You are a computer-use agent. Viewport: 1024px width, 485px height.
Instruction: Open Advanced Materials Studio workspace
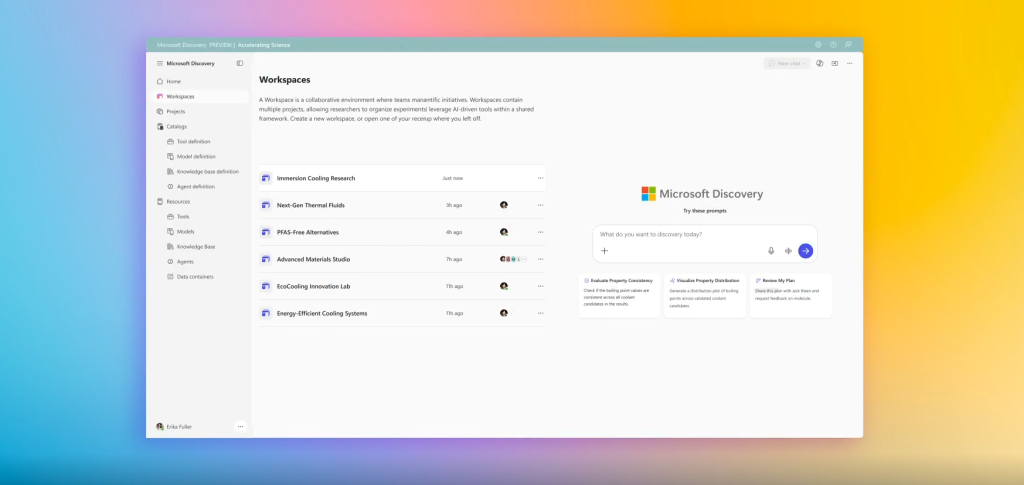[402, 259]
